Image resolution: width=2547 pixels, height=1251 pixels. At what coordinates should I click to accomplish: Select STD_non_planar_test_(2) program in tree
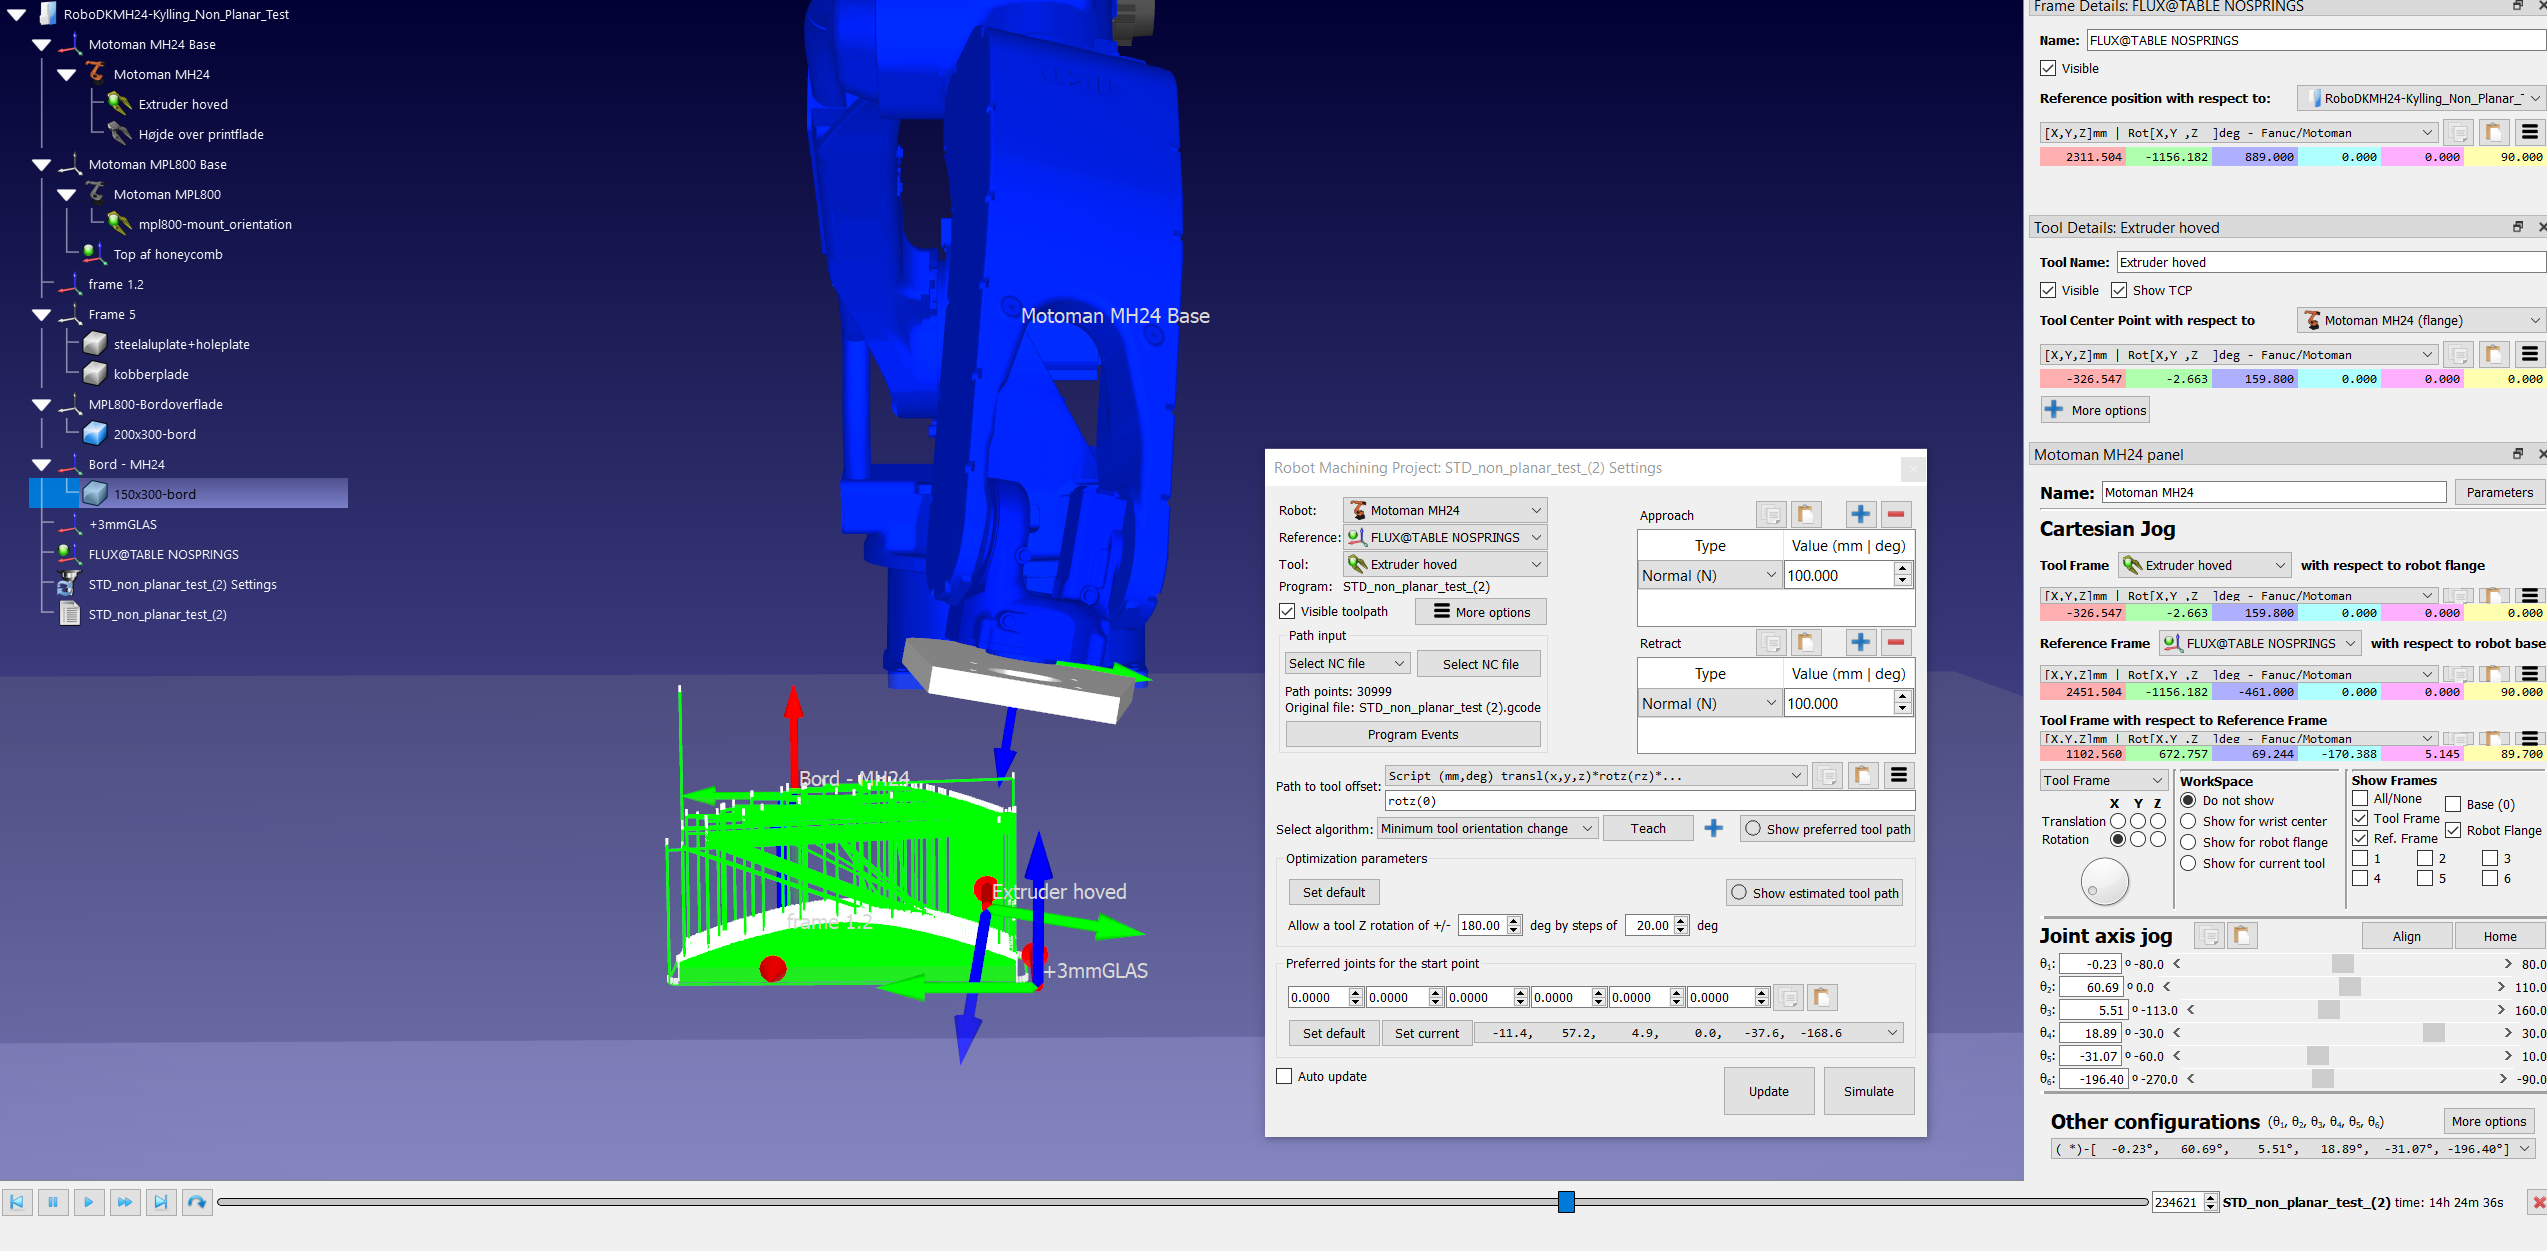(x=157, y=614)
